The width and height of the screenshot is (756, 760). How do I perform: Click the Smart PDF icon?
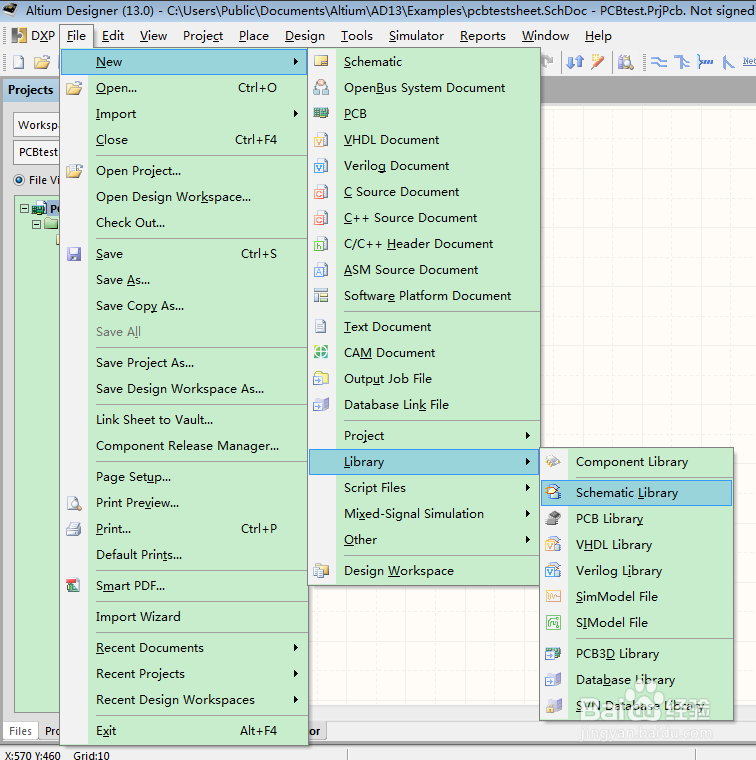(x=74, y=586)
